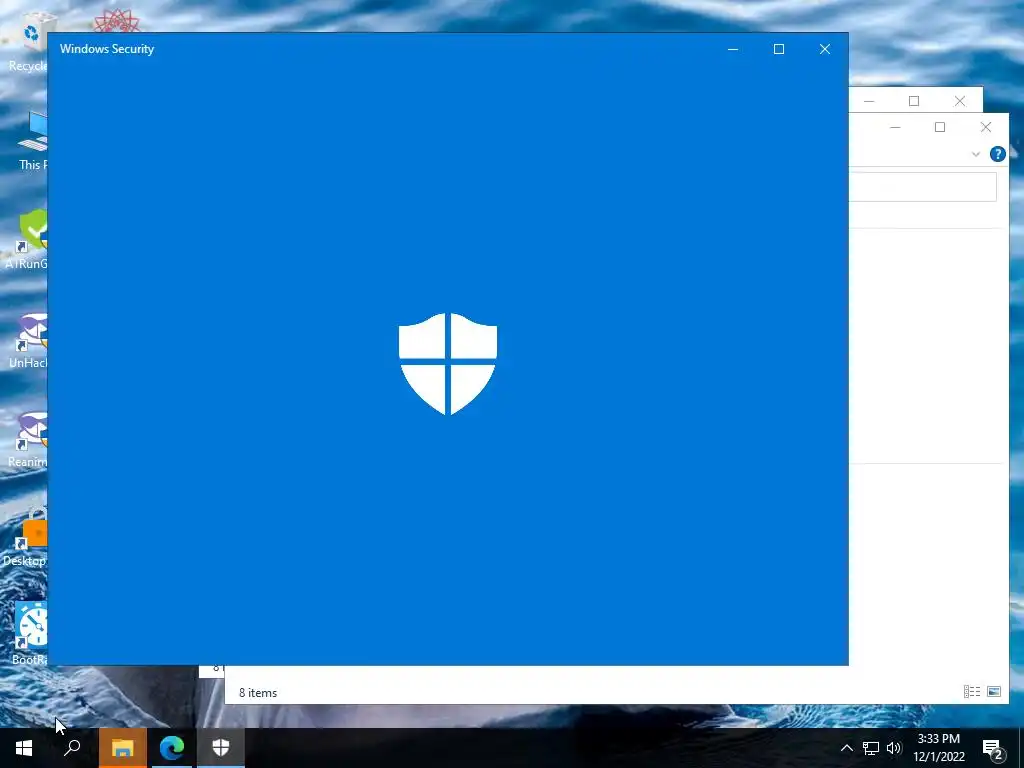Switch to File Explorer in taskbar
The height and width of the screenshot is (768, 1024).
[122, 748]
